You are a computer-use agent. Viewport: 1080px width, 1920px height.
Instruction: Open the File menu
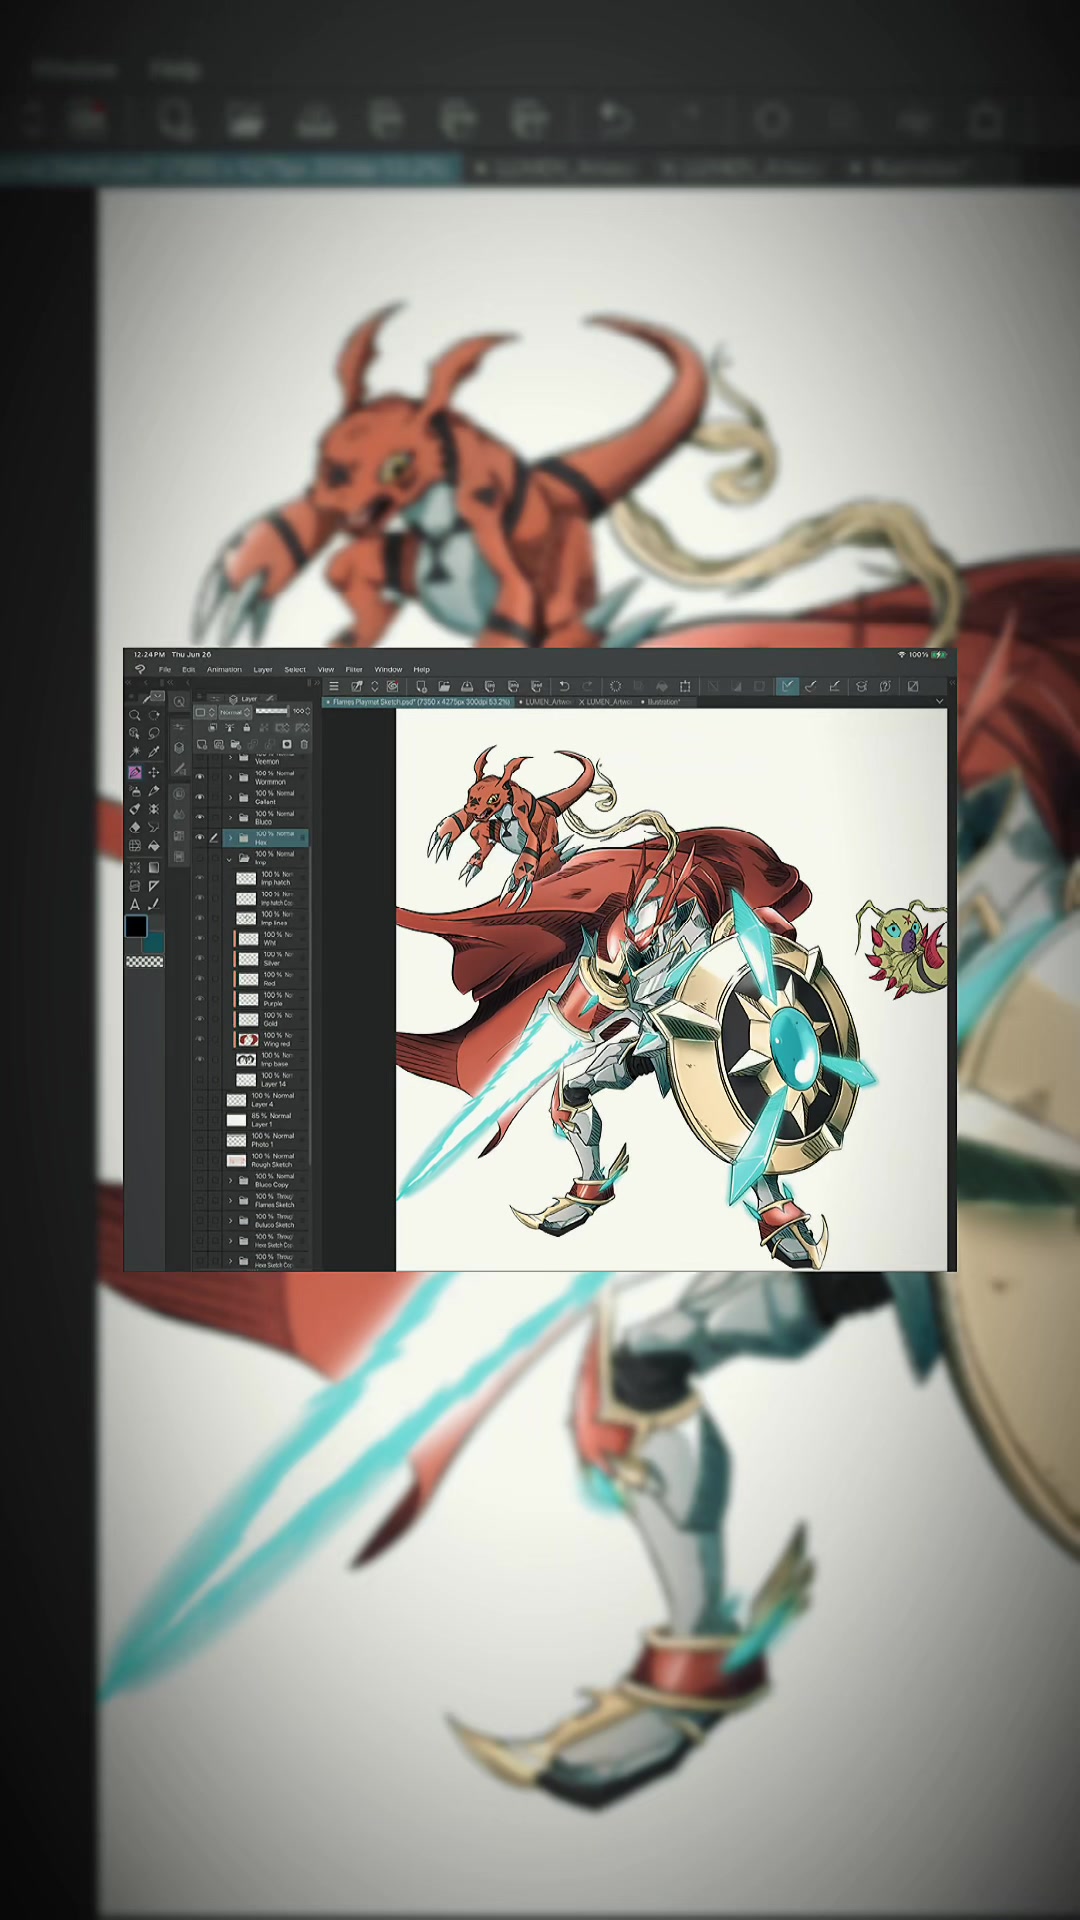click(x=165, y=669)
